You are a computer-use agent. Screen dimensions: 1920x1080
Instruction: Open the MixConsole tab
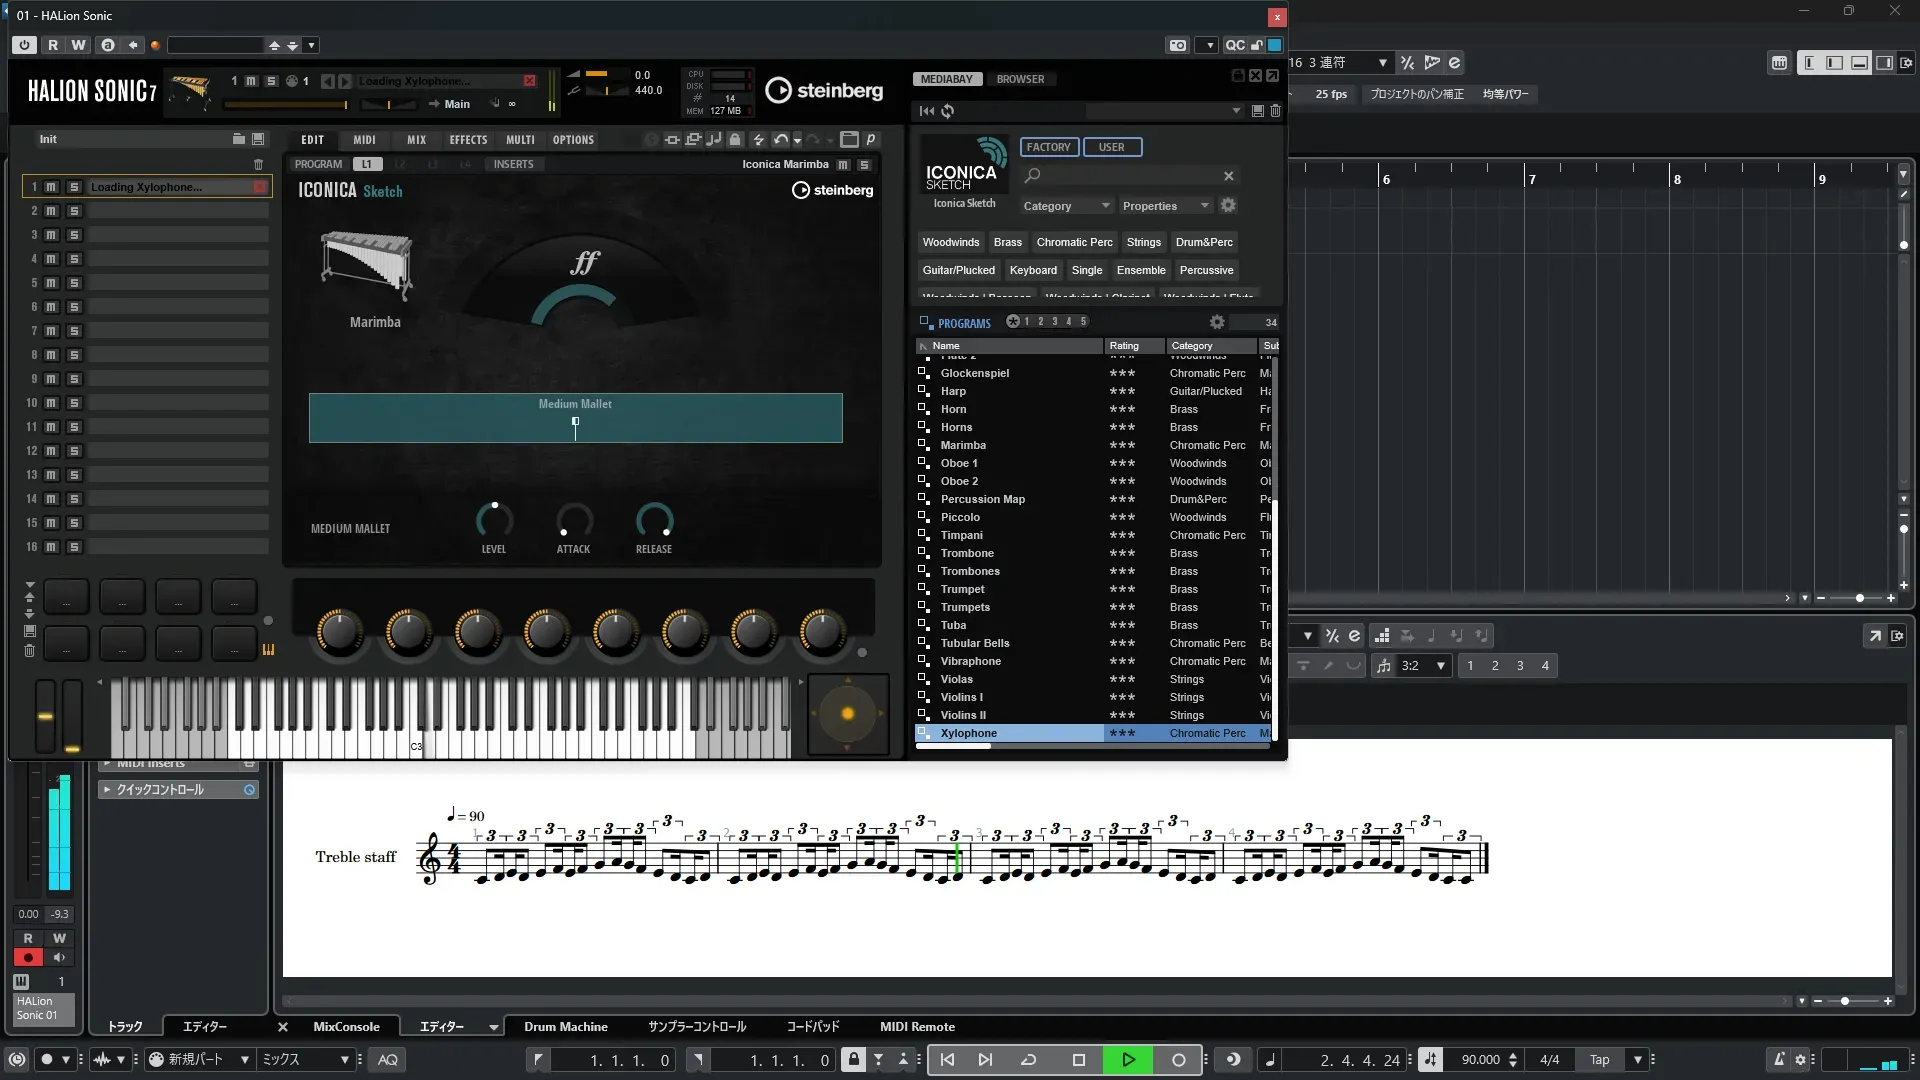(346, 1027)
